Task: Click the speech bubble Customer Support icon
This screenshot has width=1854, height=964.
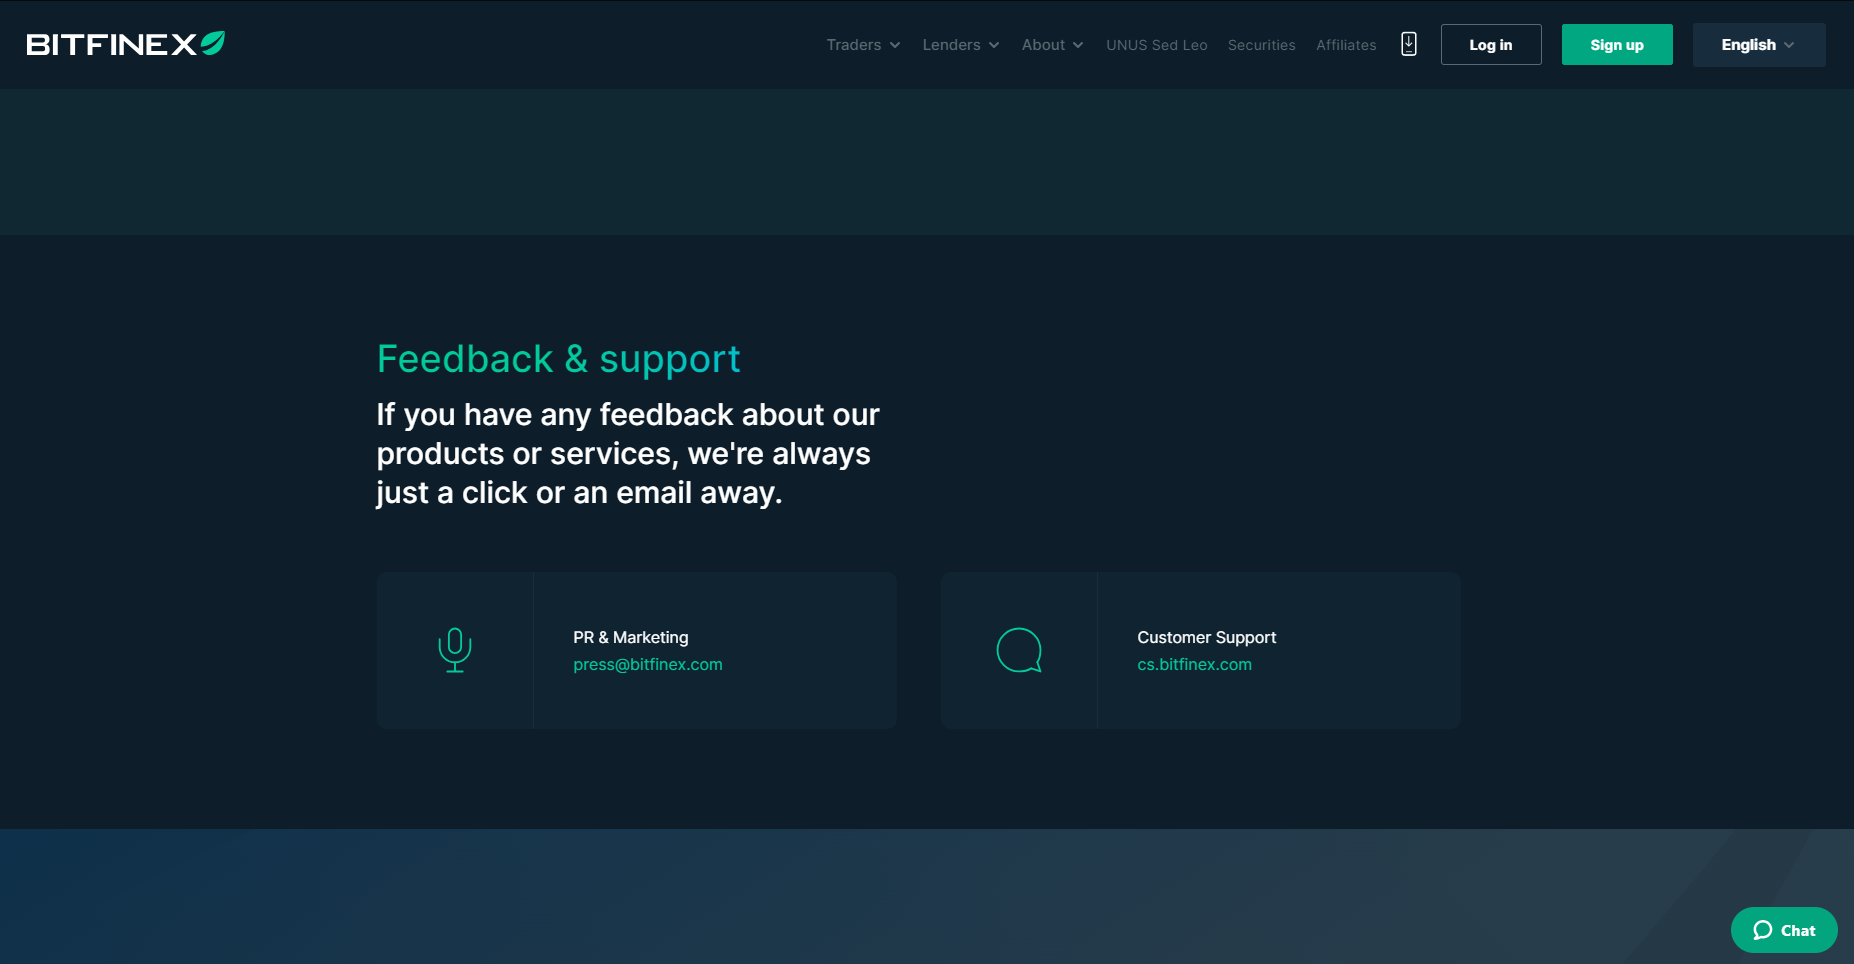Action: coord(1019,650)
